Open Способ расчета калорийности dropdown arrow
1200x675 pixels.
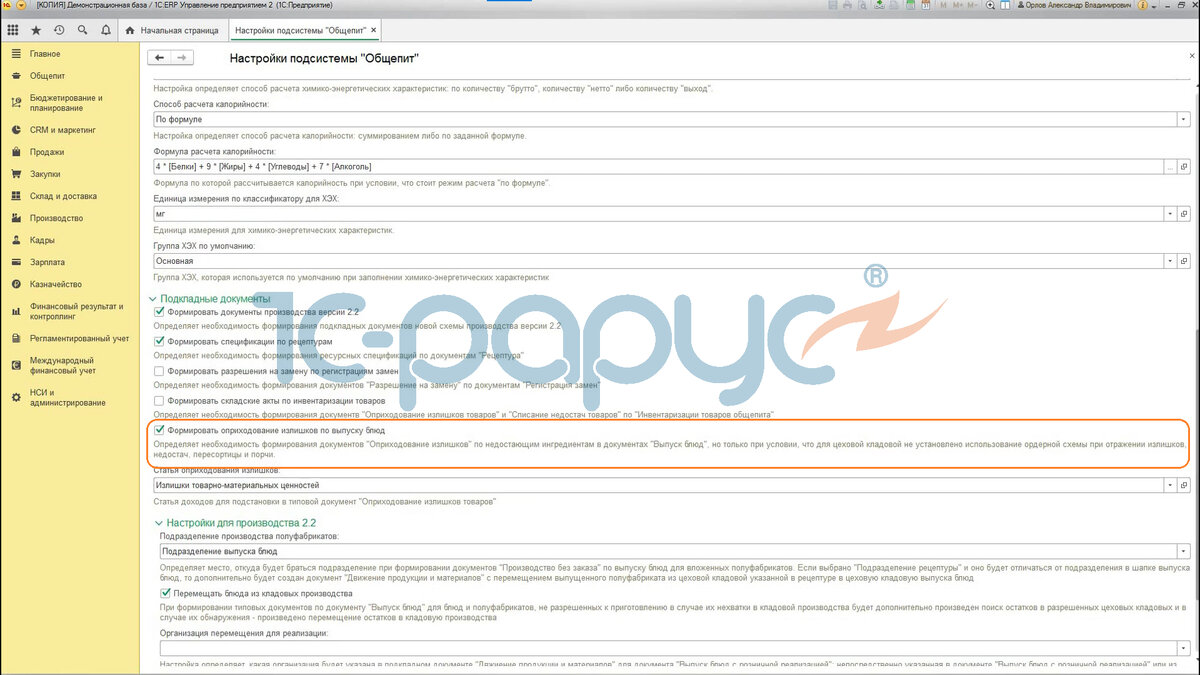[1184, 119]
